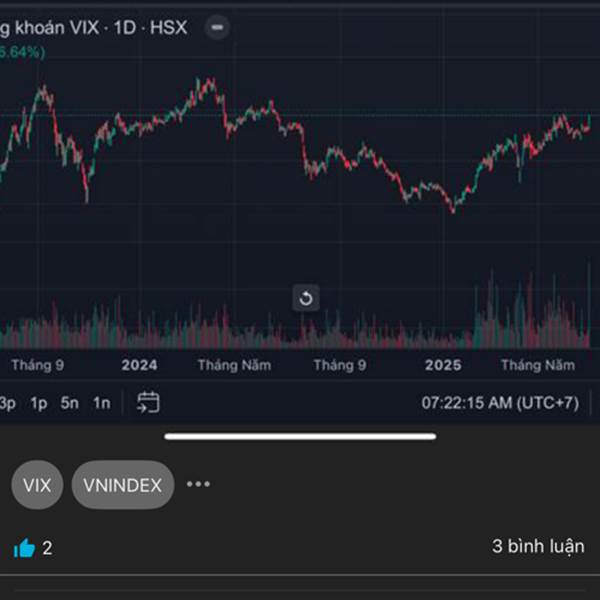Image resolution: width=600 pixels, height=600 pixels.
Task: Click the Tháng 9 label near 2025
Action: tap(340, 365)
